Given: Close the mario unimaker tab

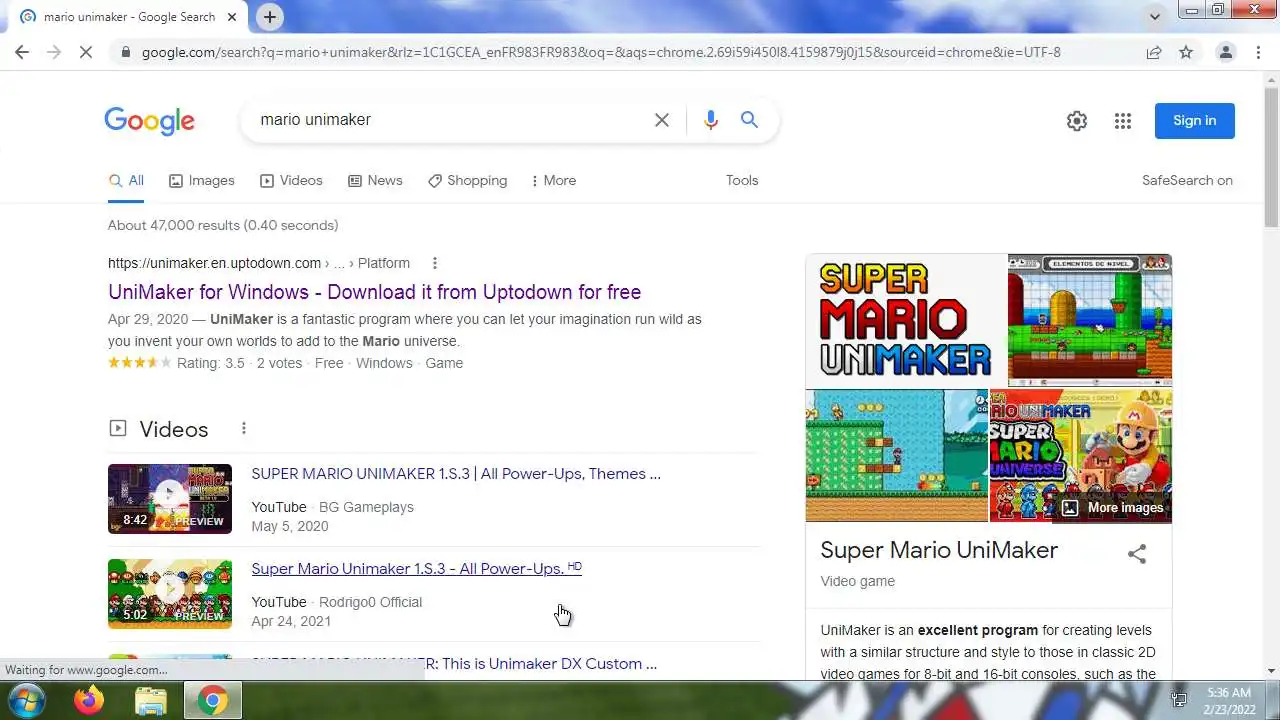Looking at the screenshot, I should pyautogui.click(x=232, y=17).
